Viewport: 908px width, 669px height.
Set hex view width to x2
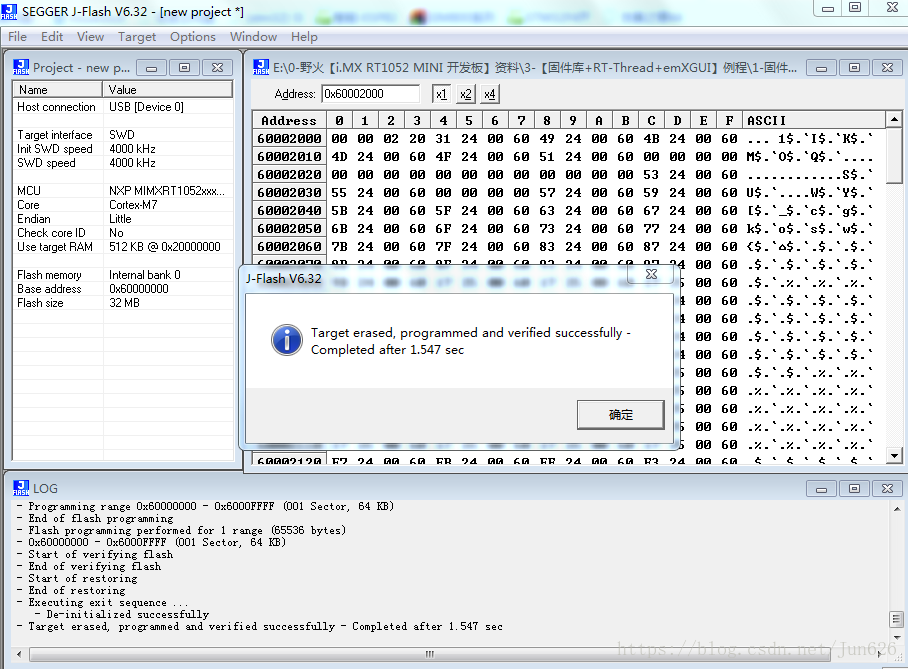(x=466, y=94)
